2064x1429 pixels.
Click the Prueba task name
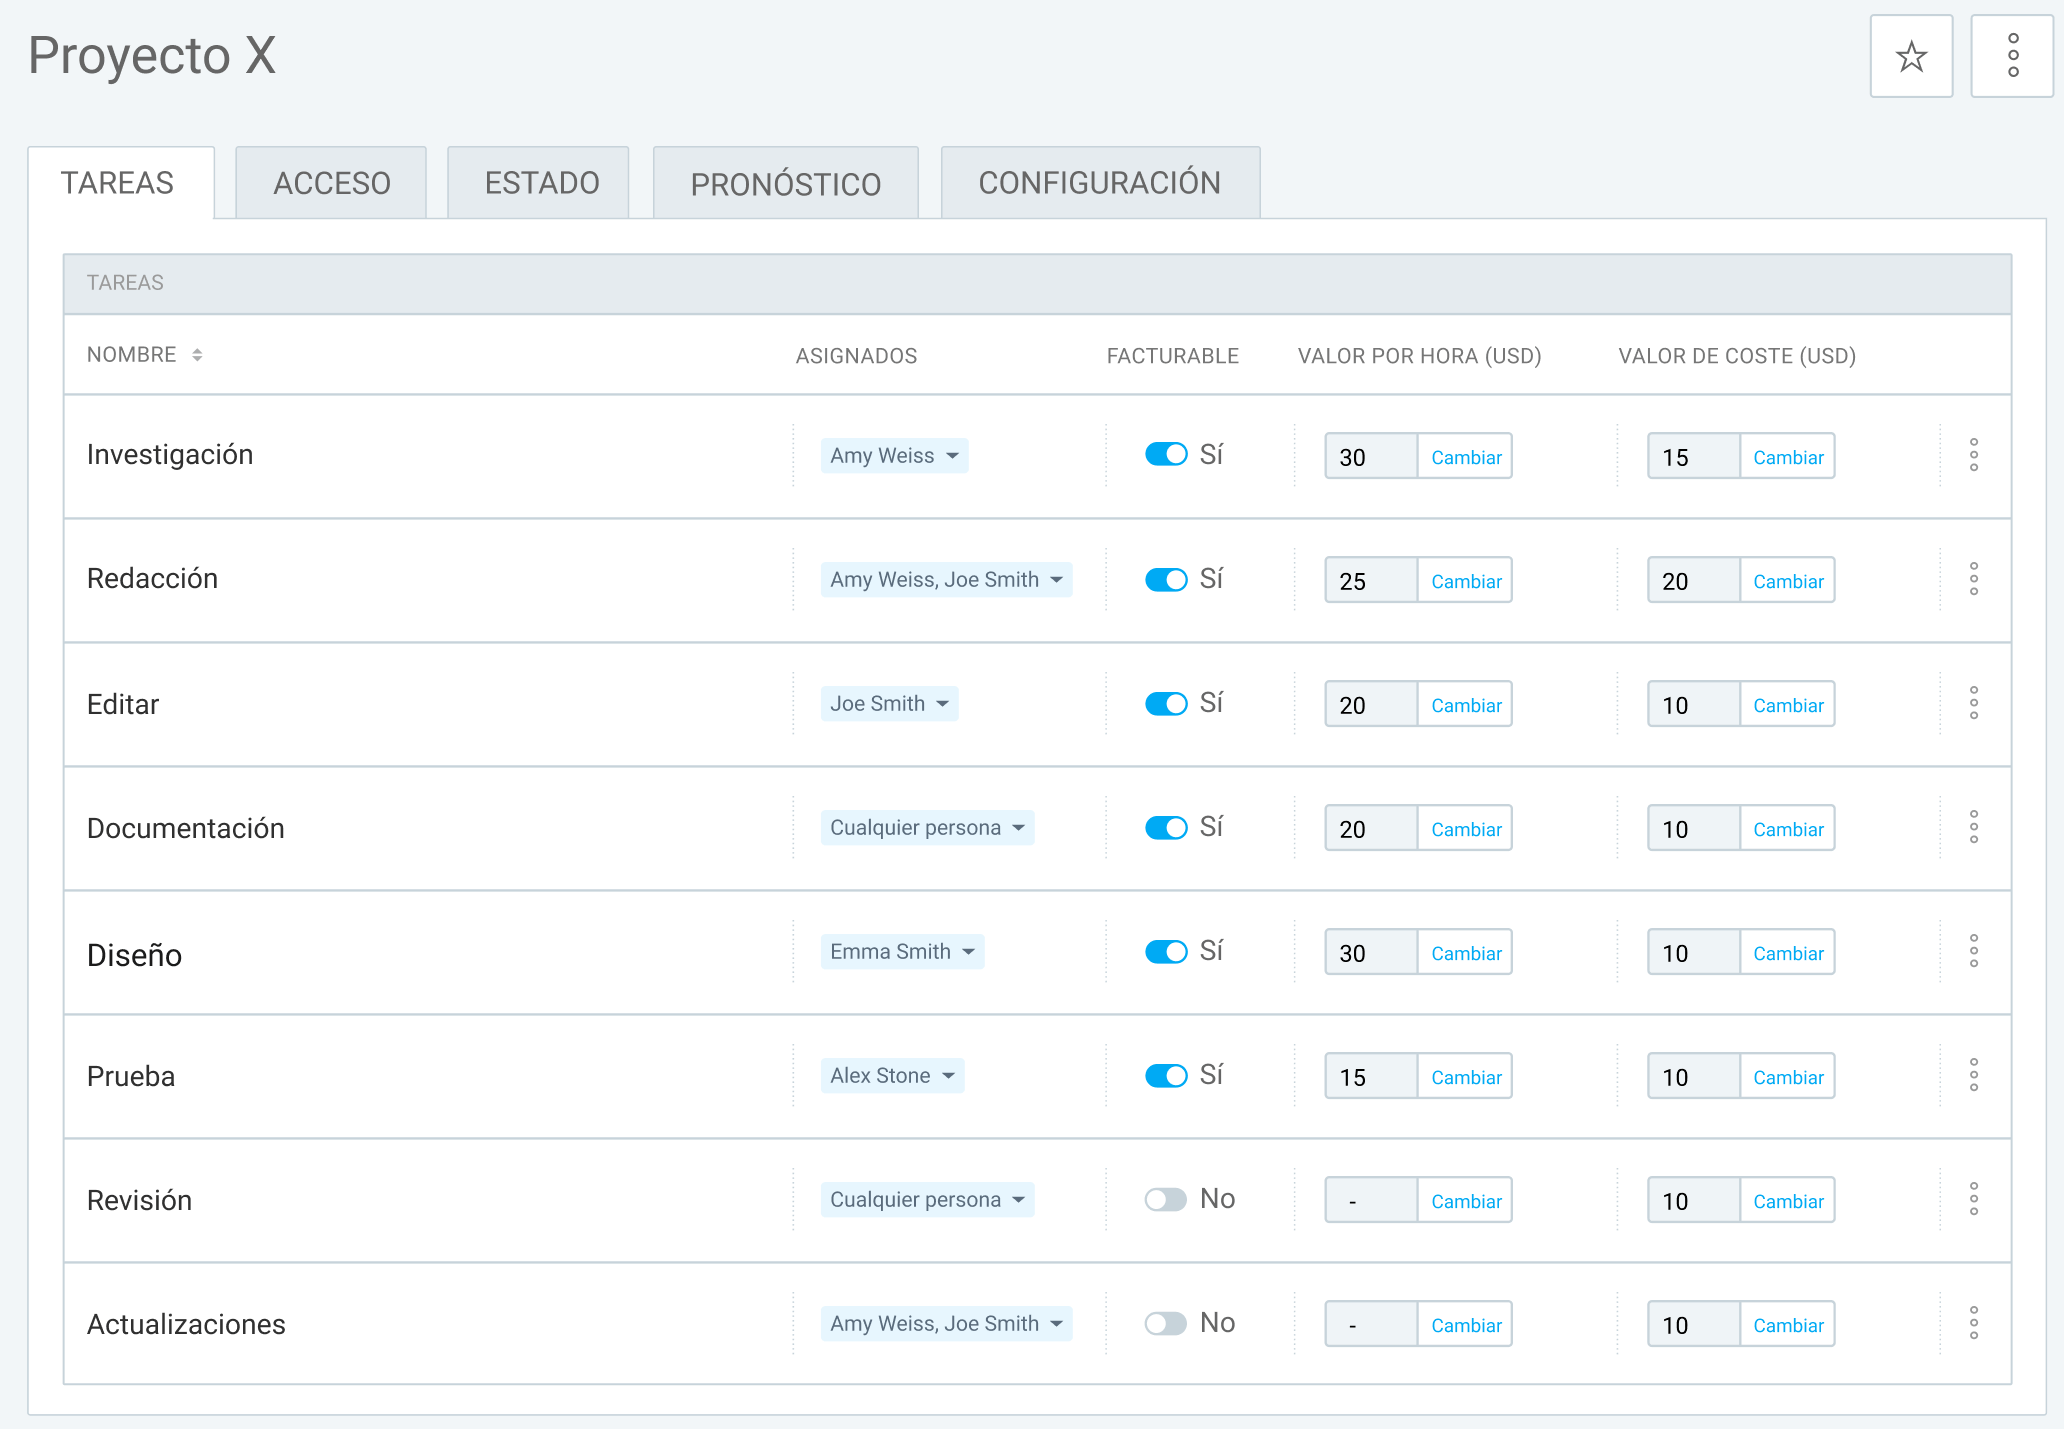point(131,1076)
